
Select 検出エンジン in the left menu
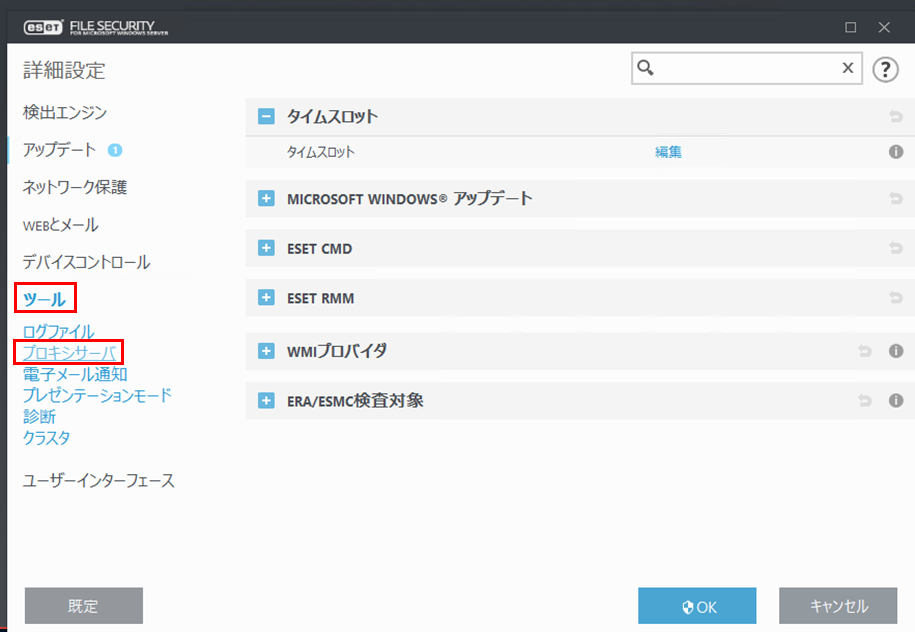tap(65, 112)
